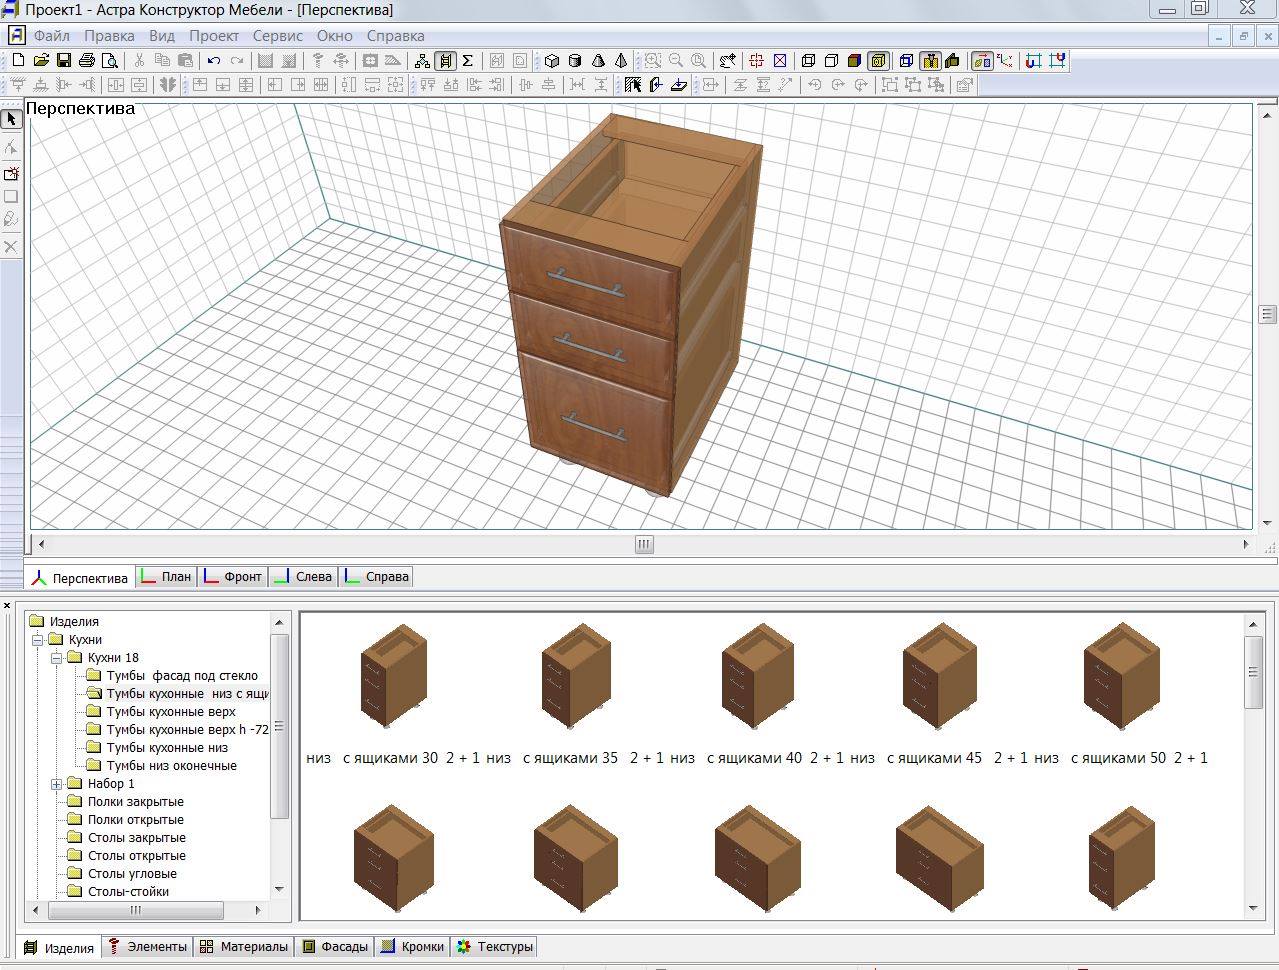The height and width of the screenshot is (970, 1279).
Task: Click the Undo arrow icon
Action: [214, 61]
